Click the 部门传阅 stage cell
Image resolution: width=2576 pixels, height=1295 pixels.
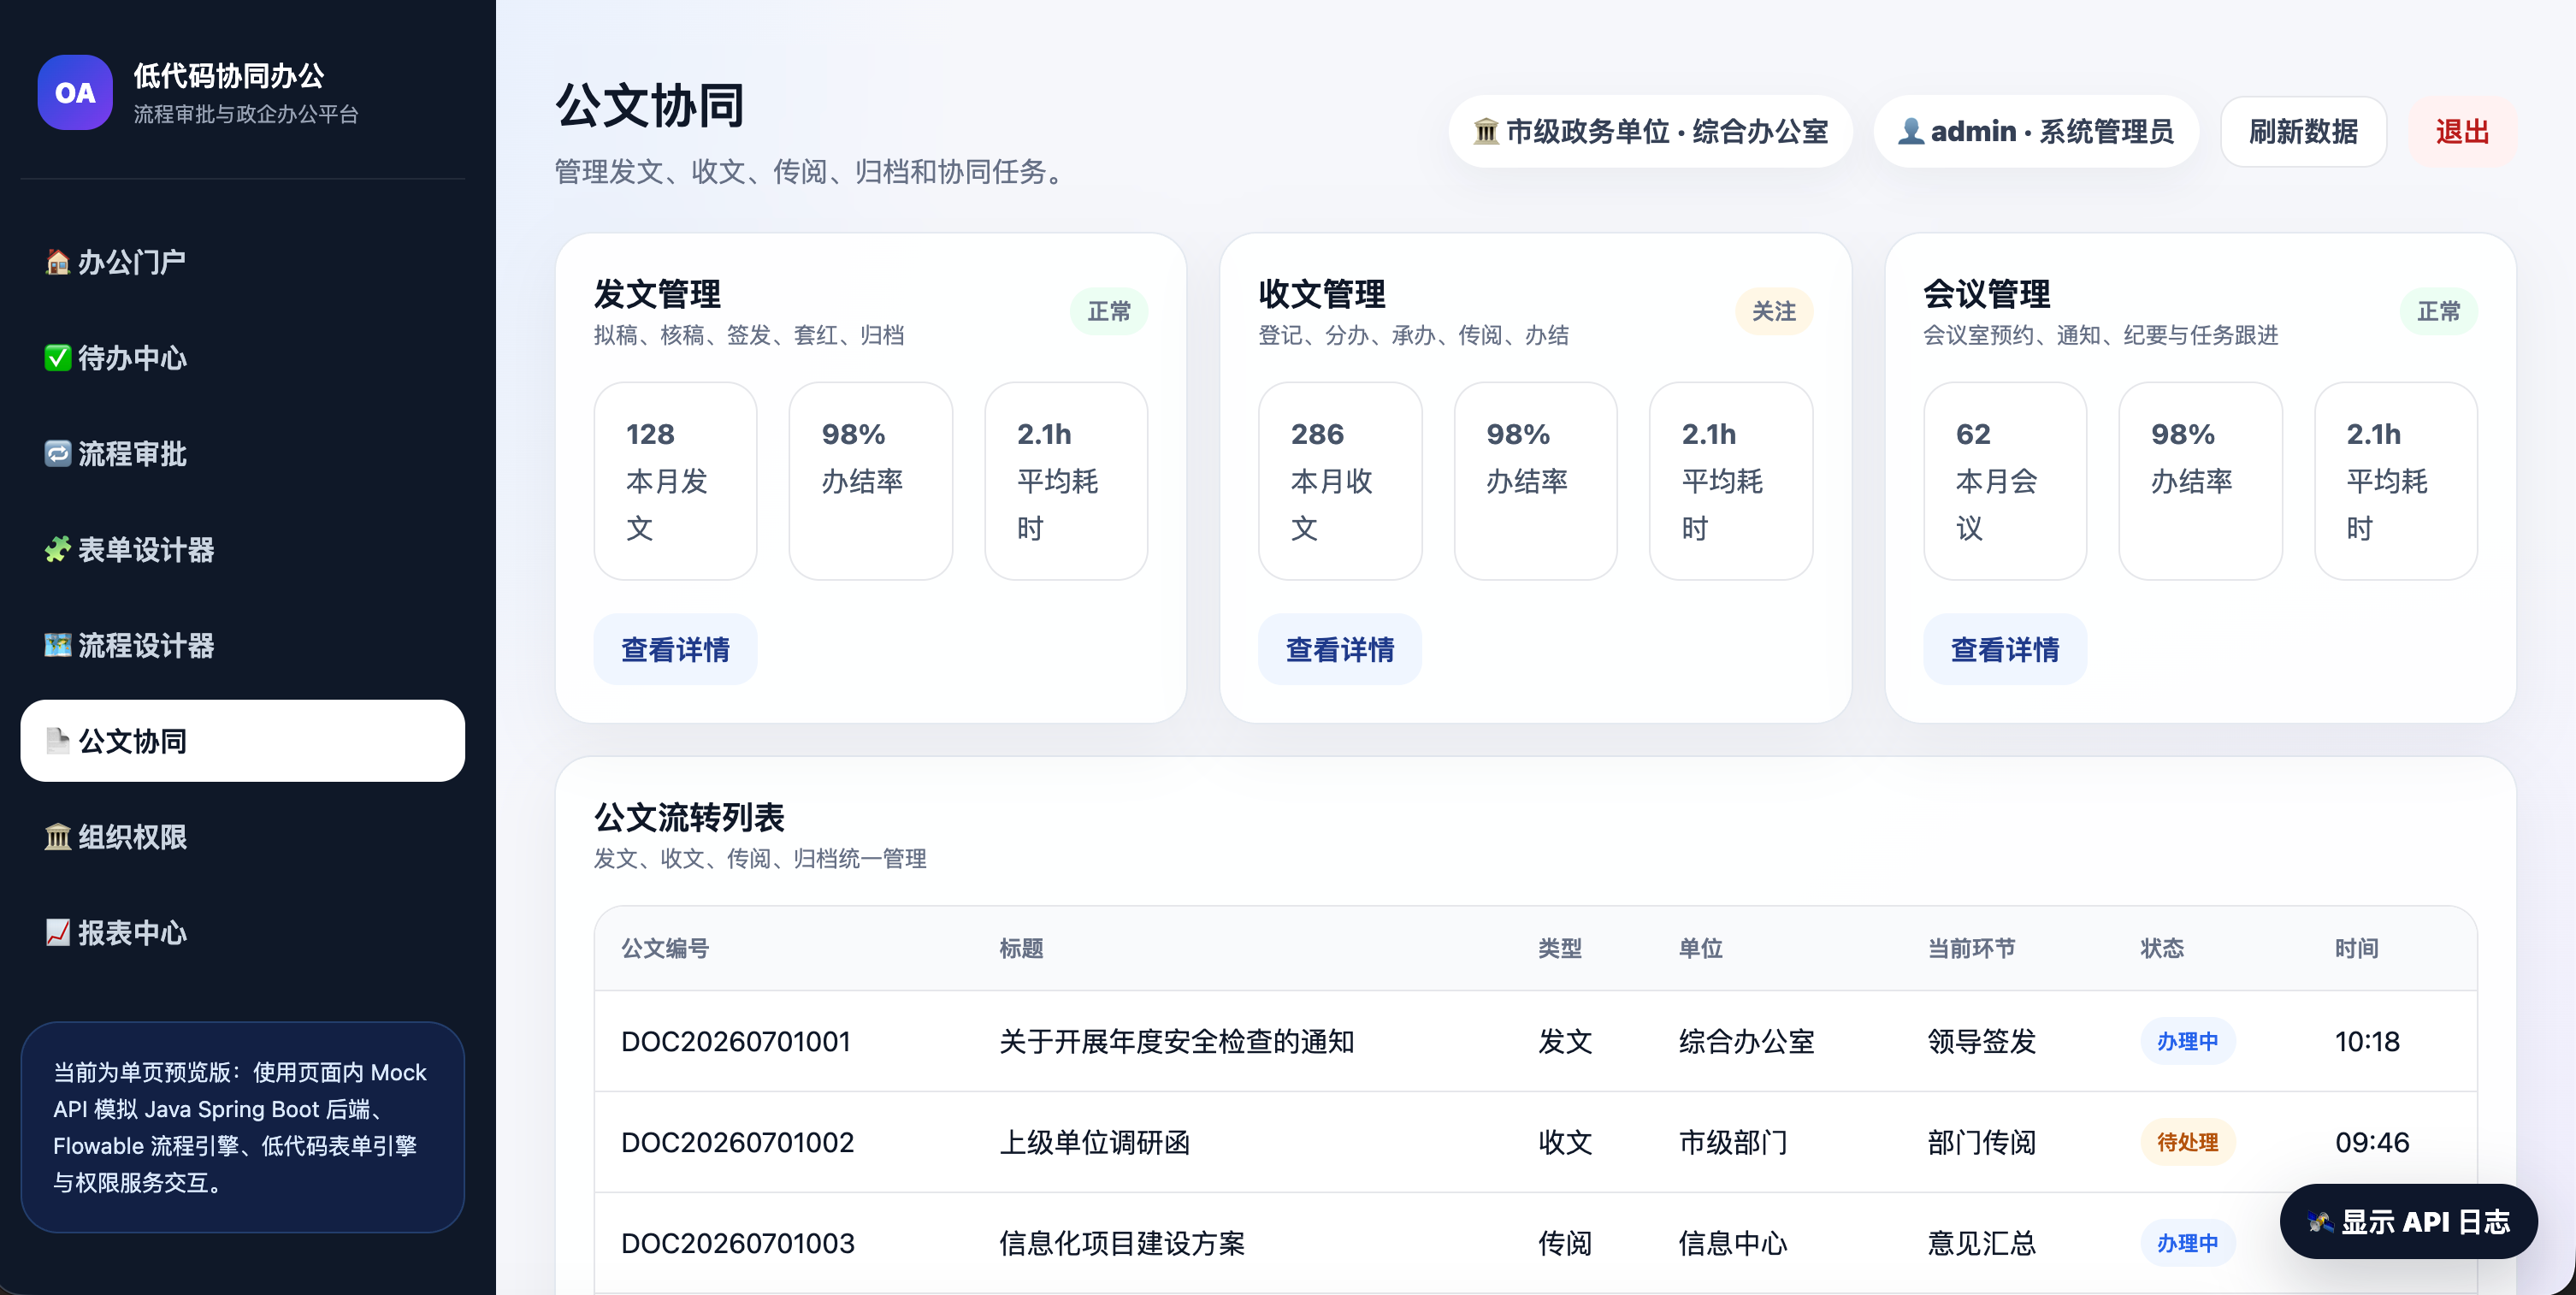tap(1981, 1142)
